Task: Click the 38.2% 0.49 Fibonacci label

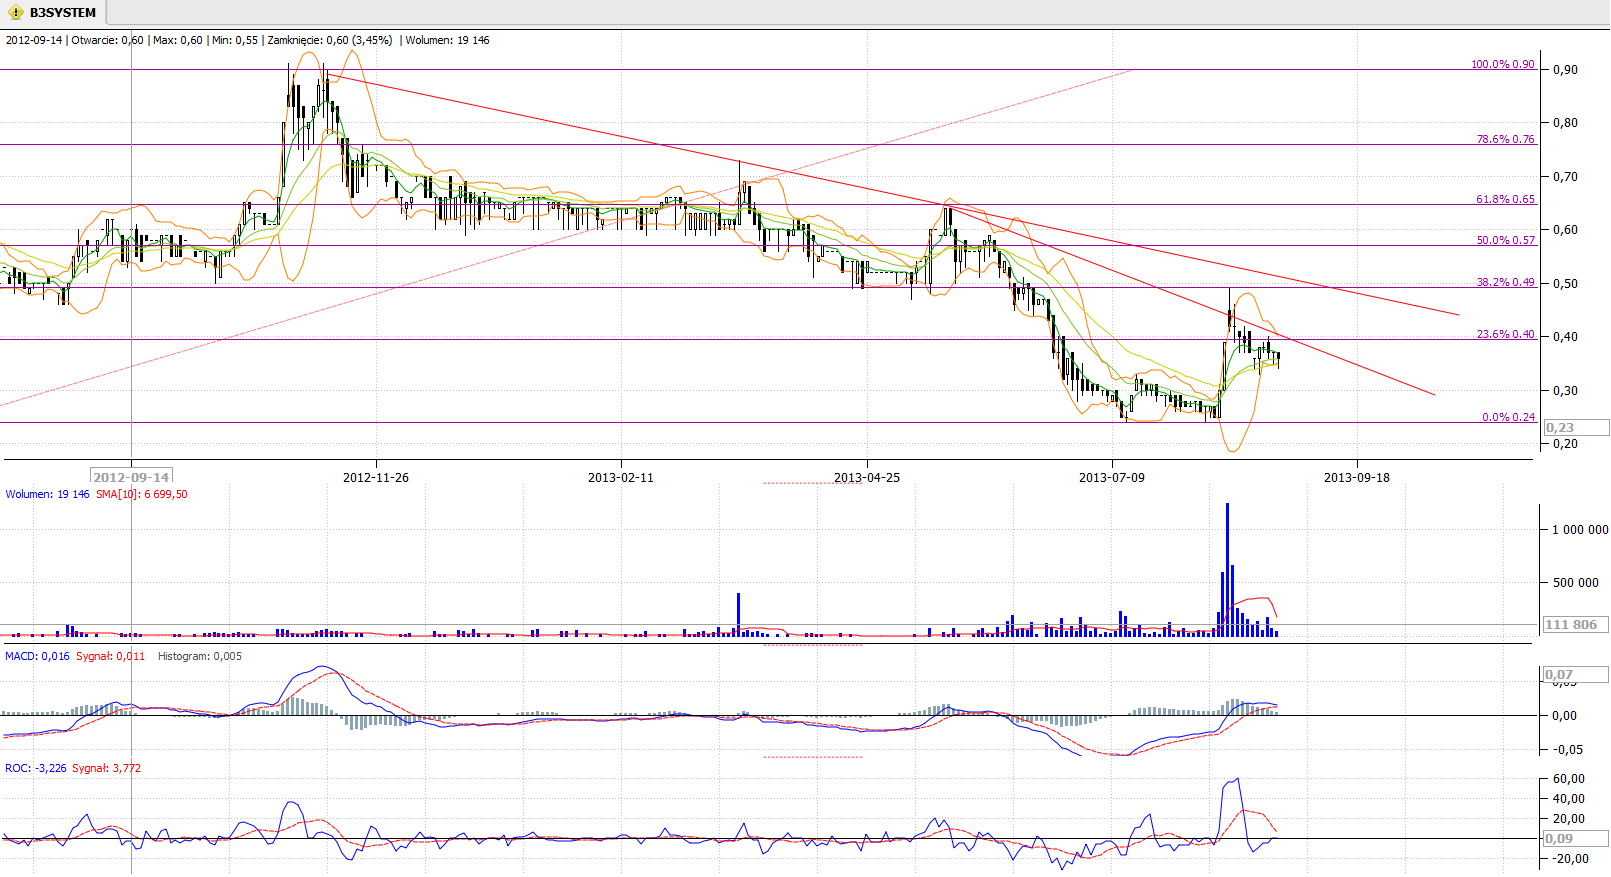Action: point(1505,282)
